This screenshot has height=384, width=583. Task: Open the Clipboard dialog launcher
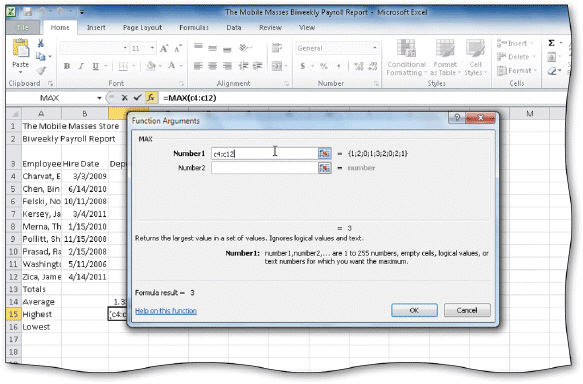tap(50, 84)
